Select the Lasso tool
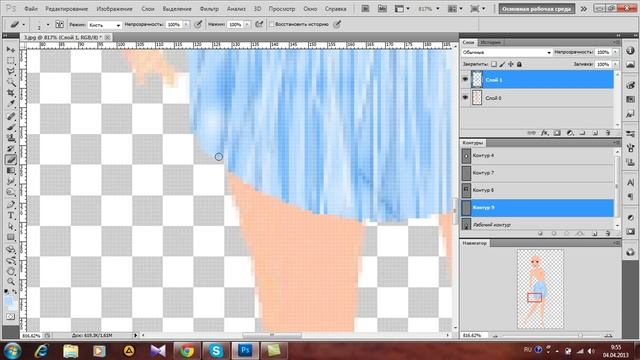 tap(11, 71)
